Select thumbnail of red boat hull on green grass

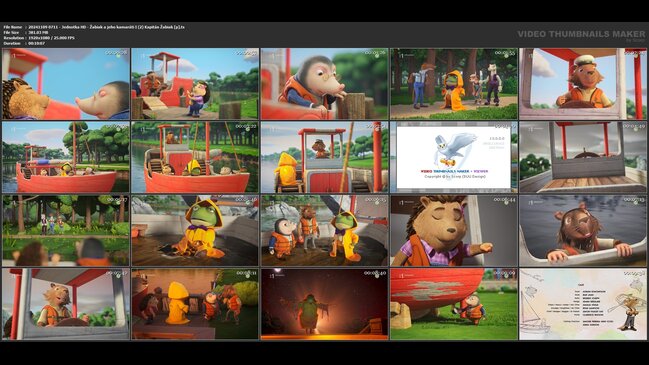[454, 304]
